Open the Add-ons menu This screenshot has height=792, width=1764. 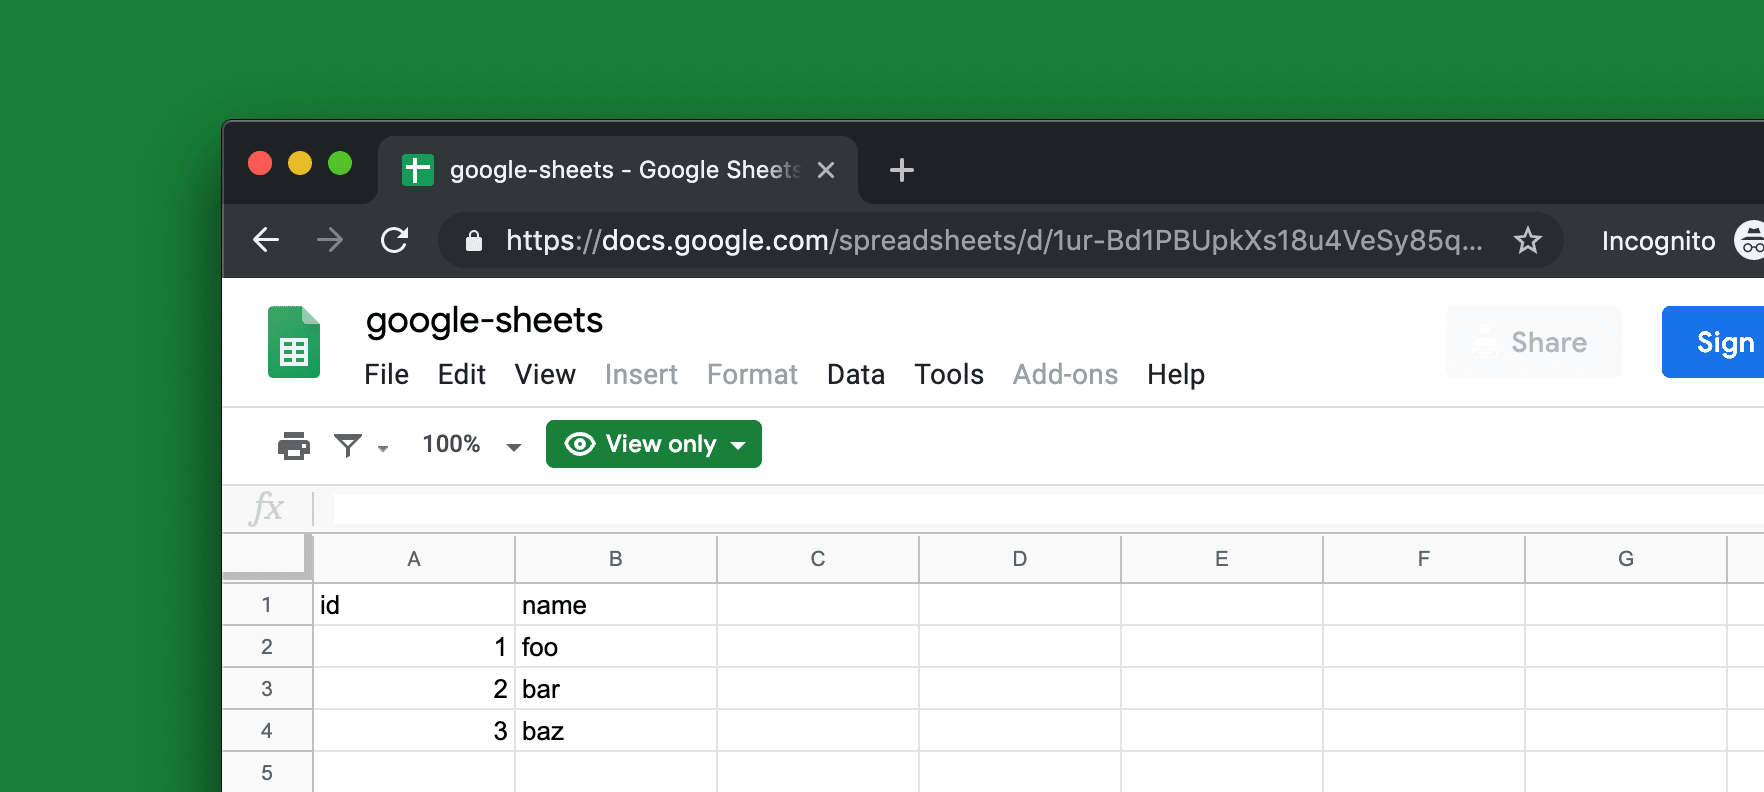[1065, 374]
